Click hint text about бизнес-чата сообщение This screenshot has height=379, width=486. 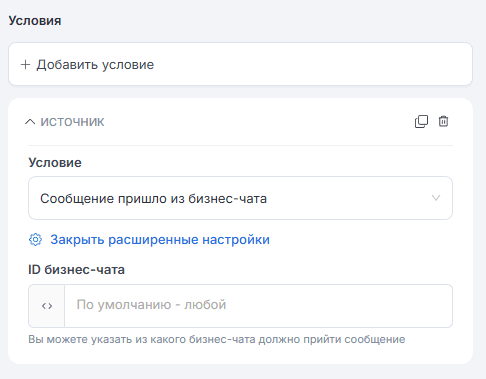pos(217,339)
